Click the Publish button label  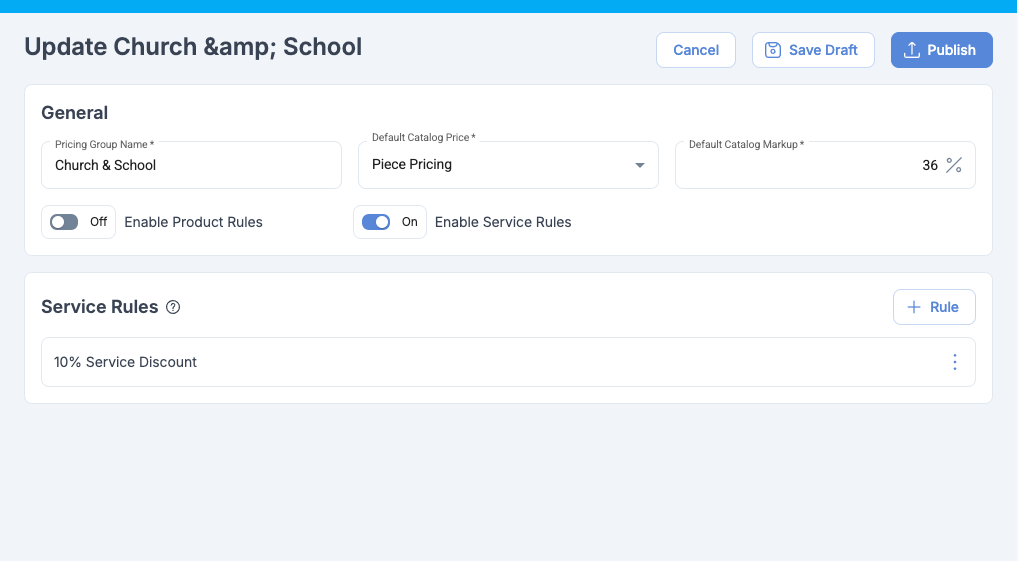pyautogui.click(x=951, y=50)
